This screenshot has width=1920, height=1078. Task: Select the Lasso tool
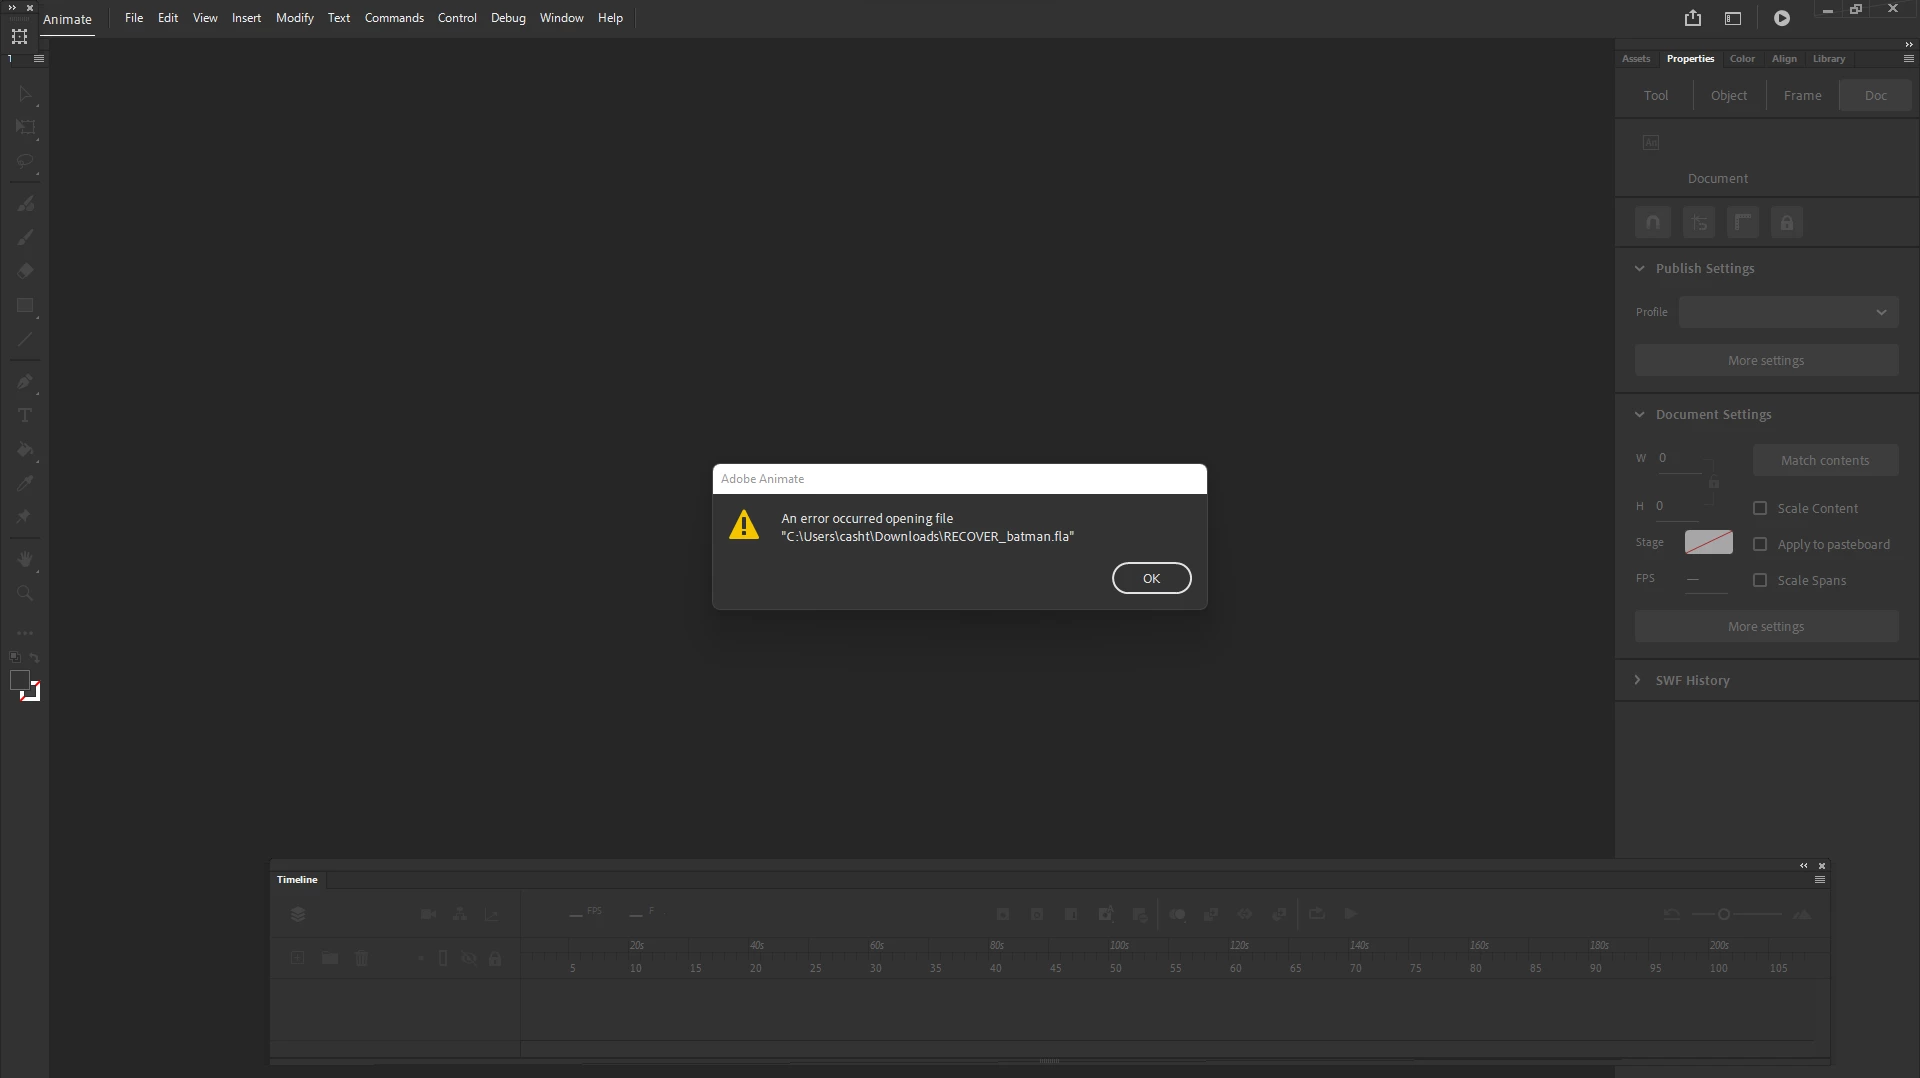click(x=25, y=161)
